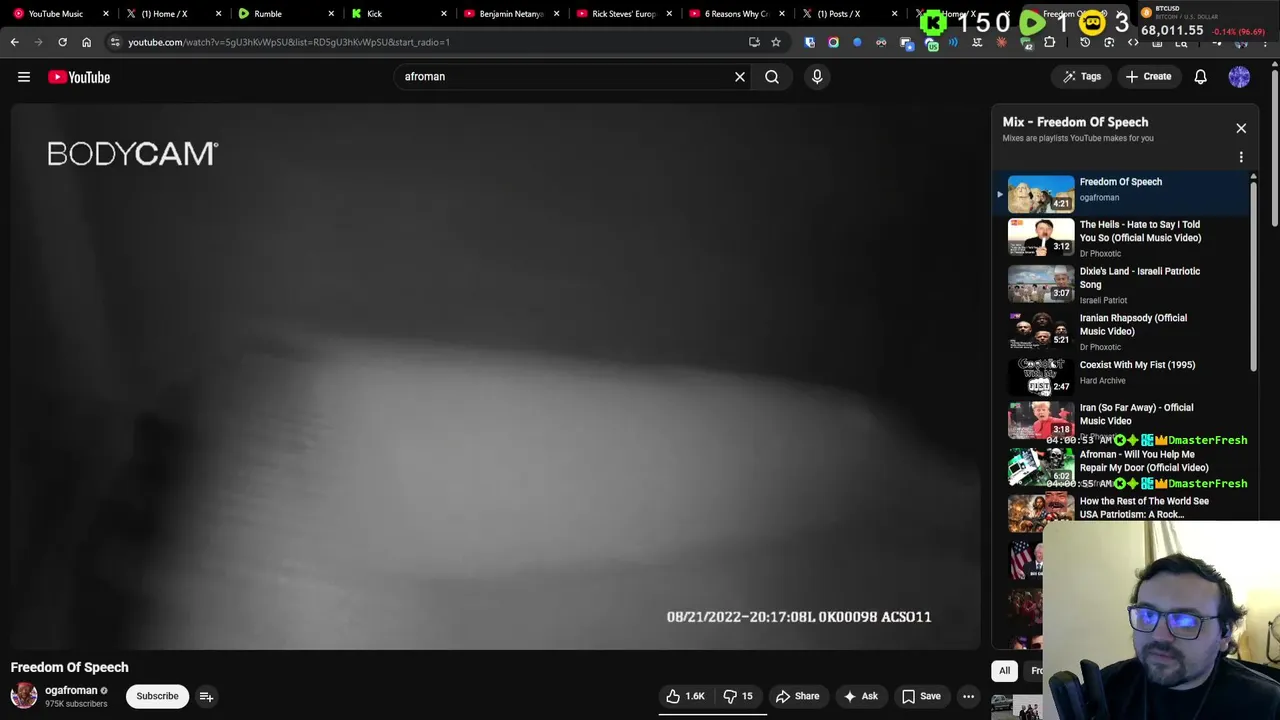Play Iranian Rhapsody (Official Music Video)
The height and width of the screenshot is (720, 1280).
coord(1122,332)
